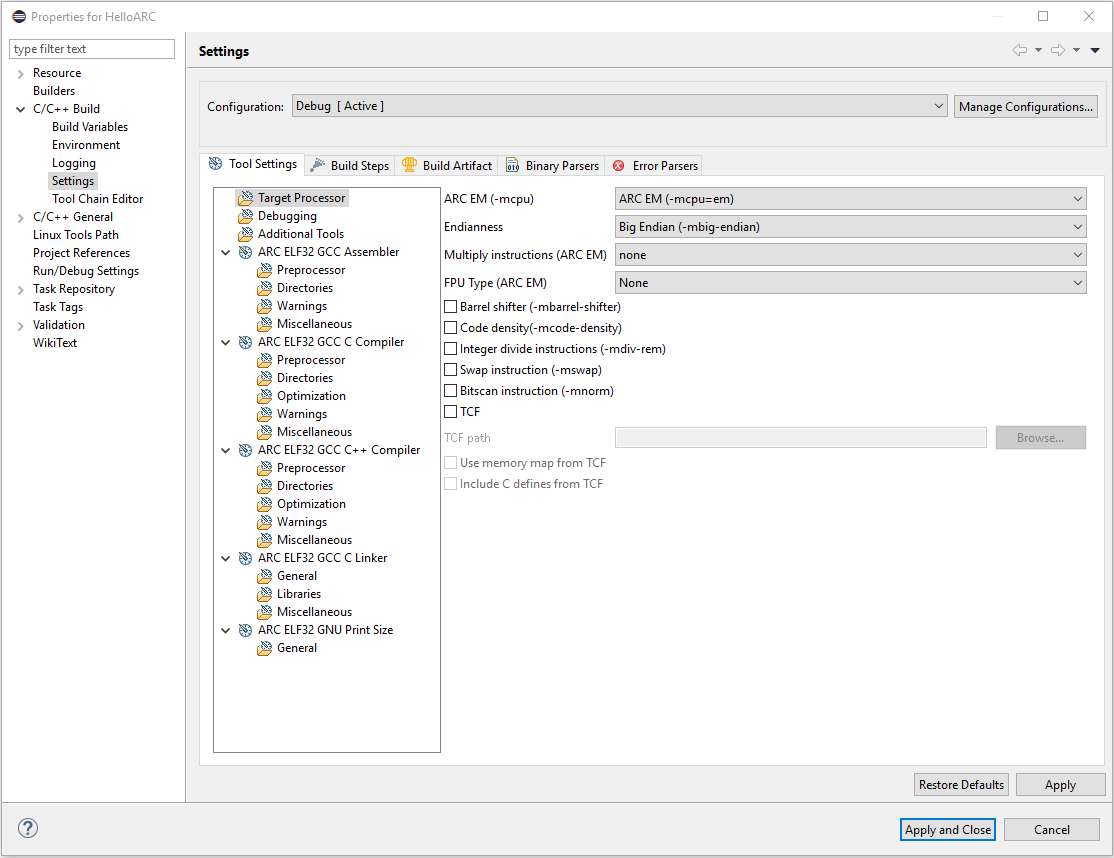Click the Debugging tree icon
This screenshot has width=1114, height=858.
(245, 216)
